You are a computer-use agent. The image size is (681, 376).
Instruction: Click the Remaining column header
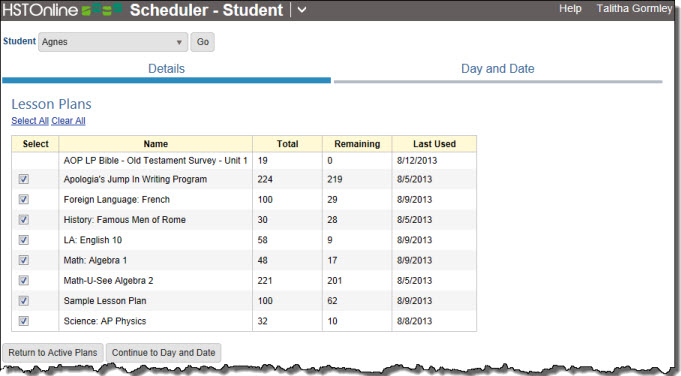[357, 144]
